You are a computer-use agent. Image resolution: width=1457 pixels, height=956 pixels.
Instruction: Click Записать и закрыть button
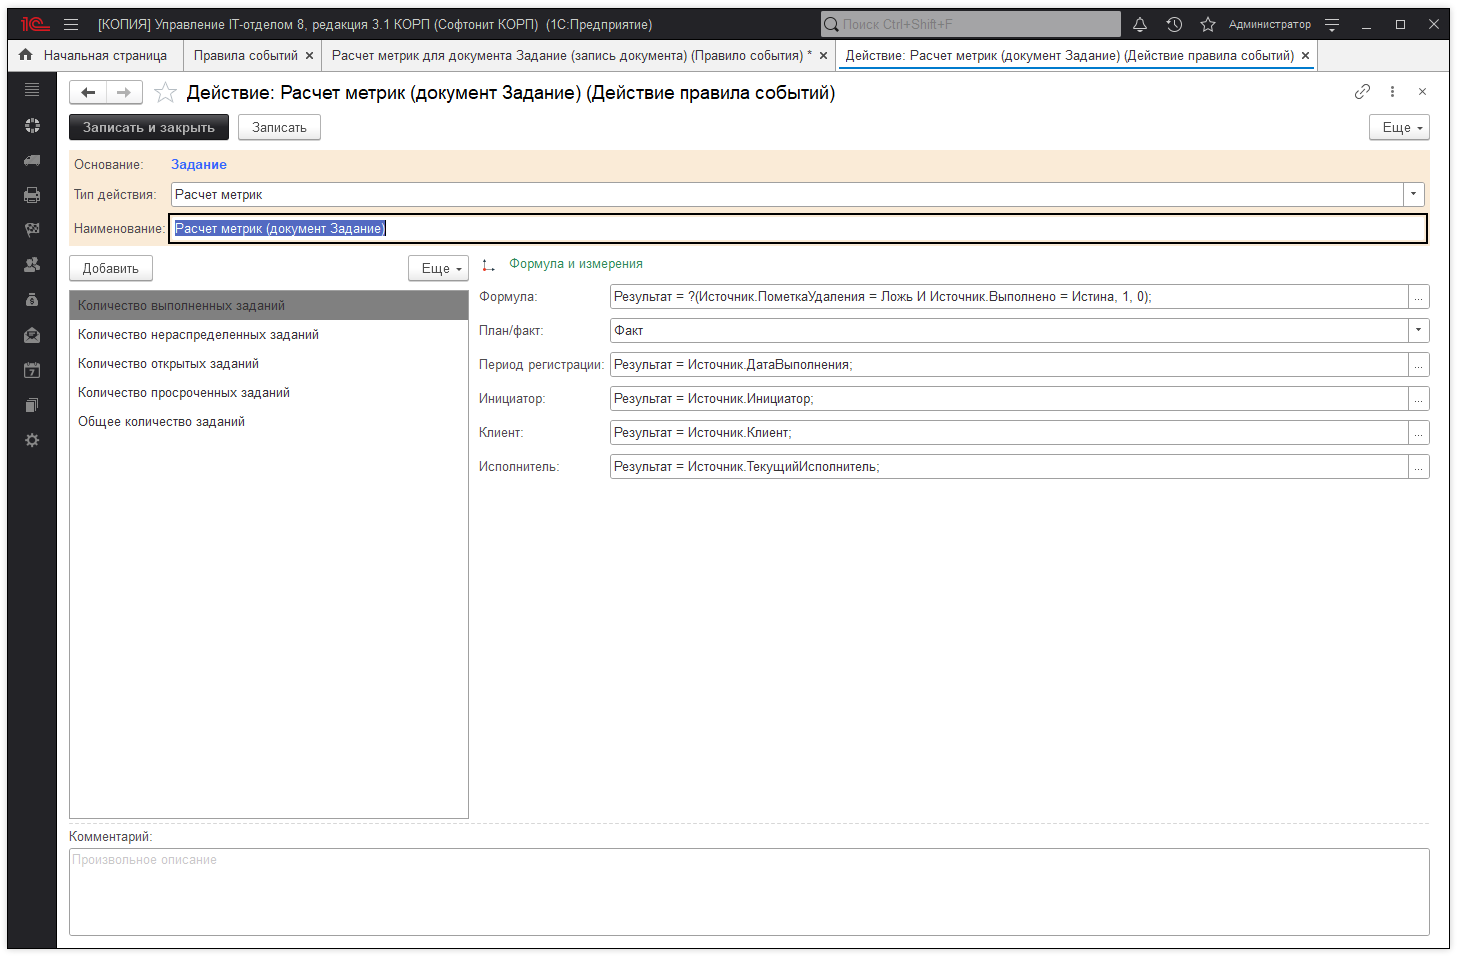click(149, 128)
